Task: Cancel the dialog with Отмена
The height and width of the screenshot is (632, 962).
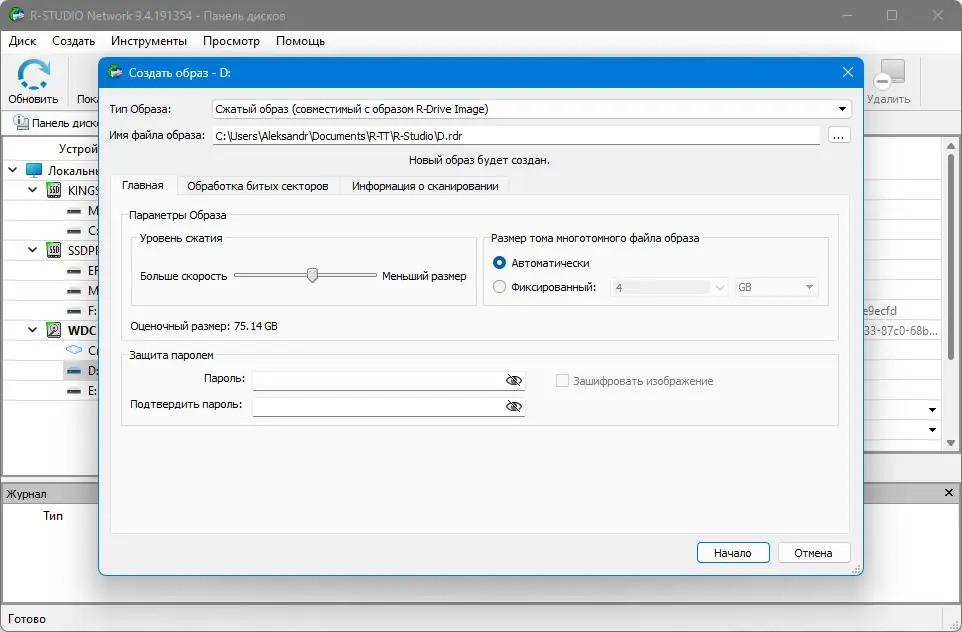Action: point(814,552)
